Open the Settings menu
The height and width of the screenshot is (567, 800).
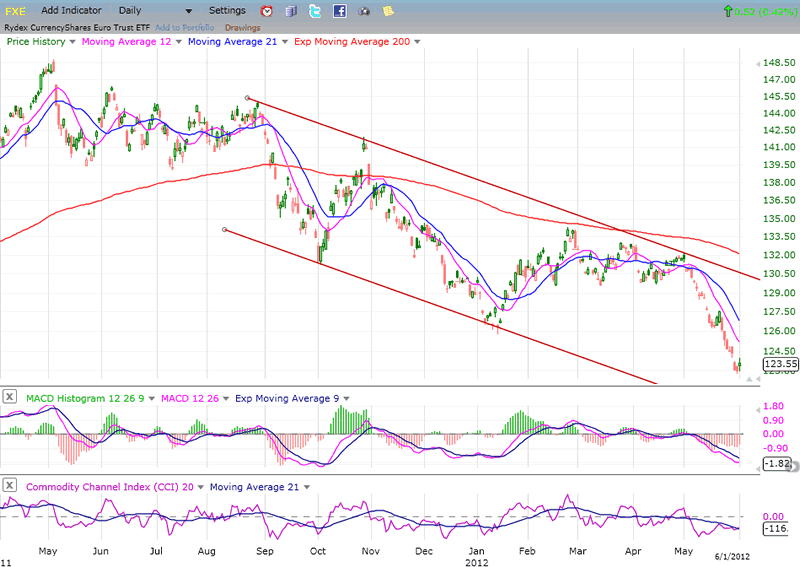pos(227,11)
